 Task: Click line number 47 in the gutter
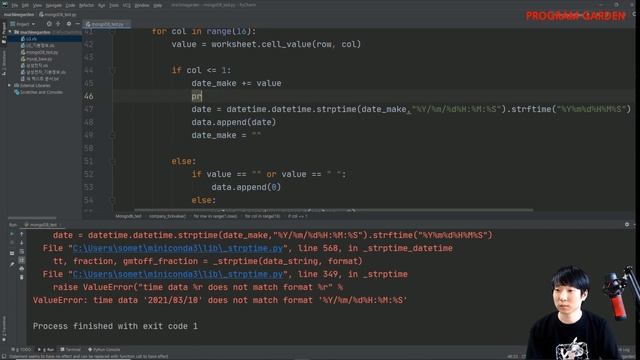pos(89,109)
